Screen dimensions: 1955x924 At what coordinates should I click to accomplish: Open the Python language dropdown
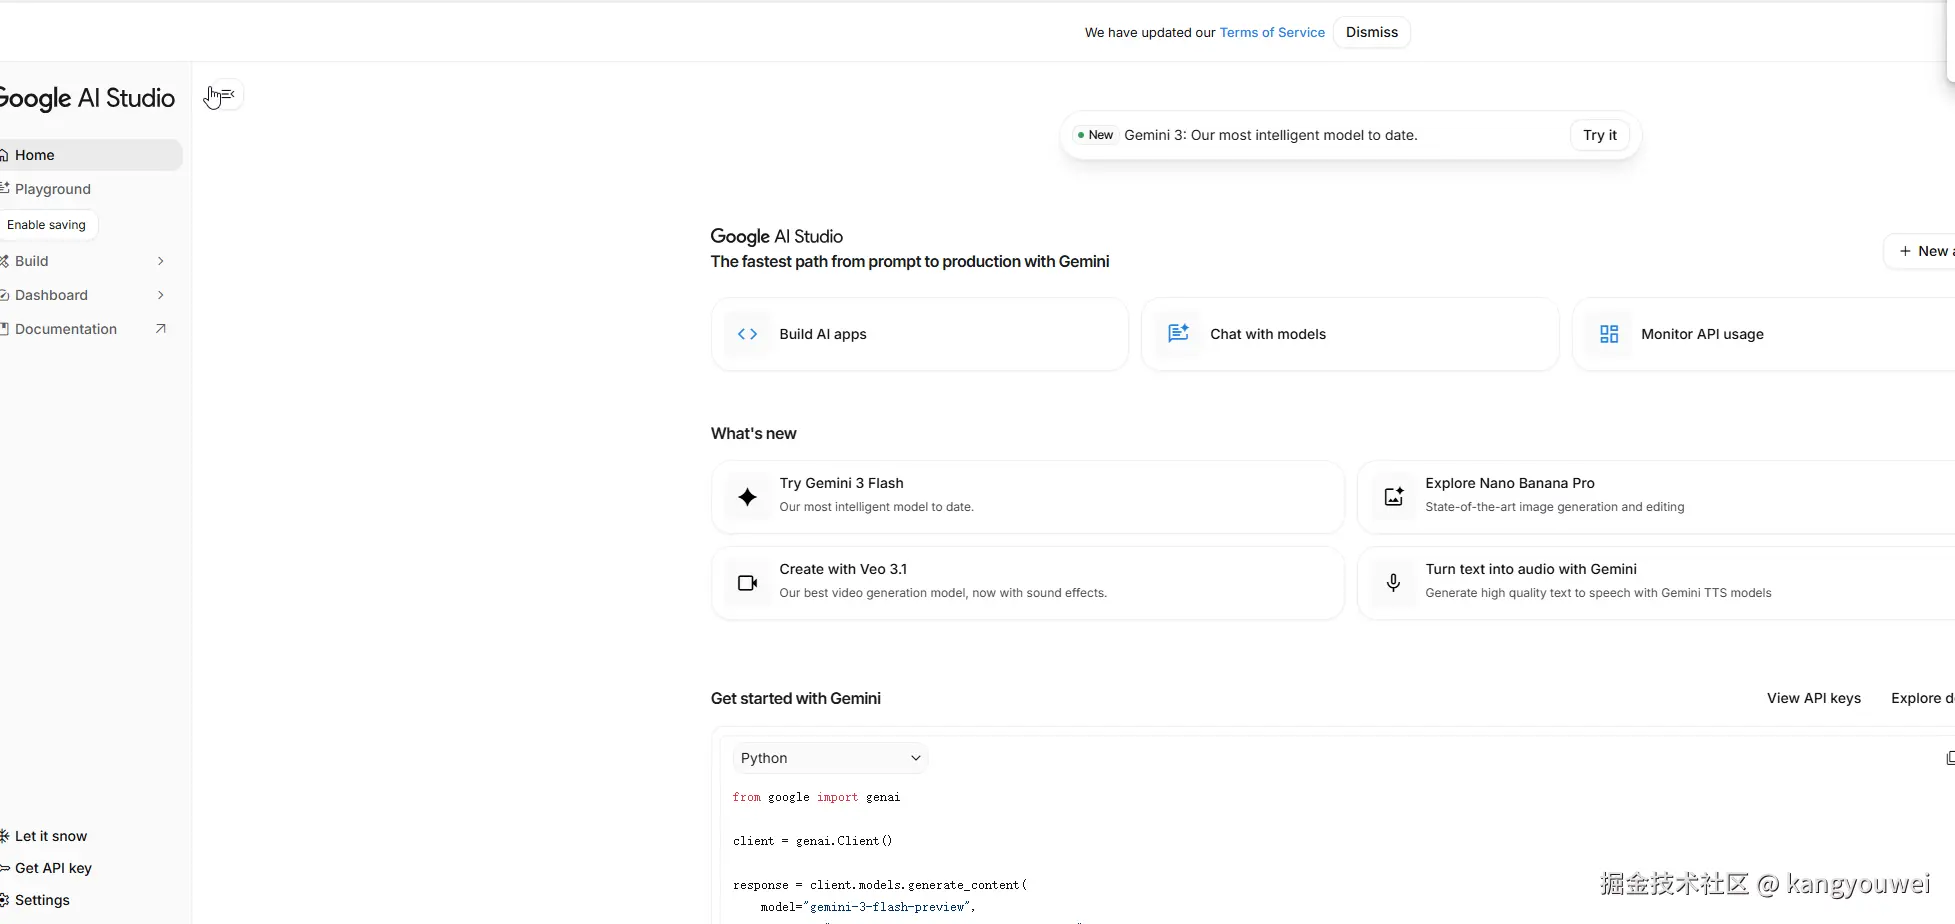coord(830,758)
